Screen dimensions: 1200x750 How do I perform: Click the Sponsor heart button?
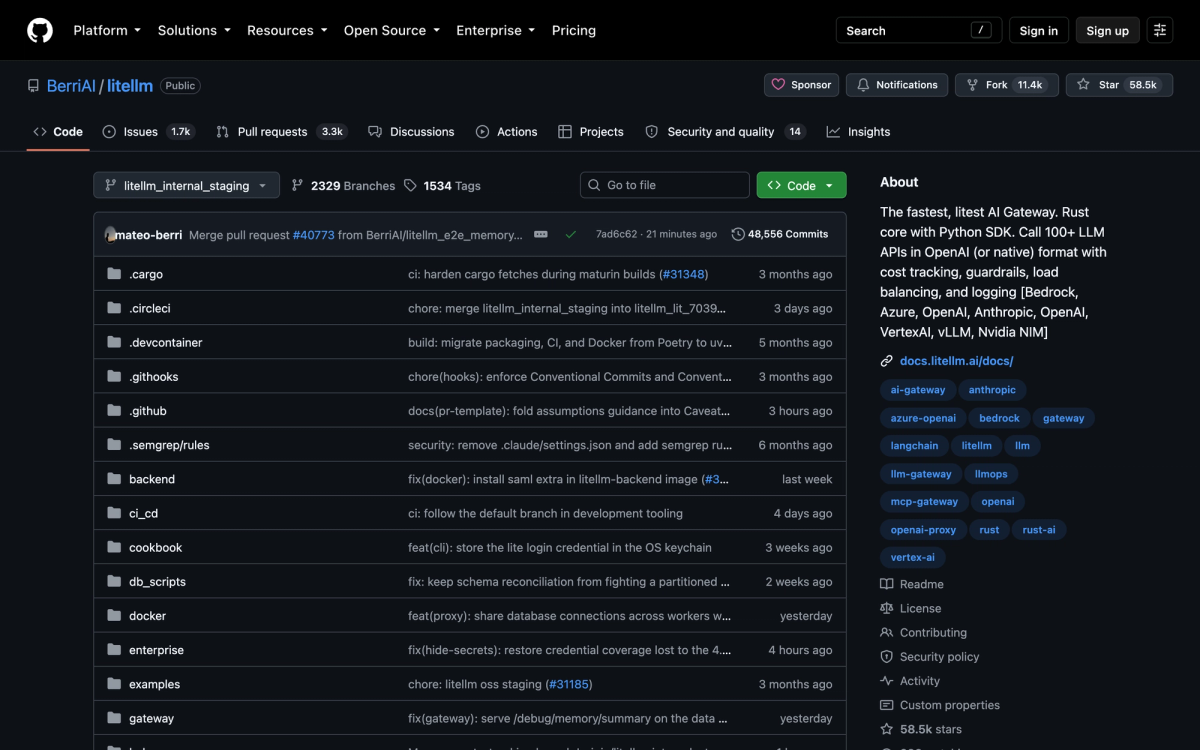pos(802,85)
